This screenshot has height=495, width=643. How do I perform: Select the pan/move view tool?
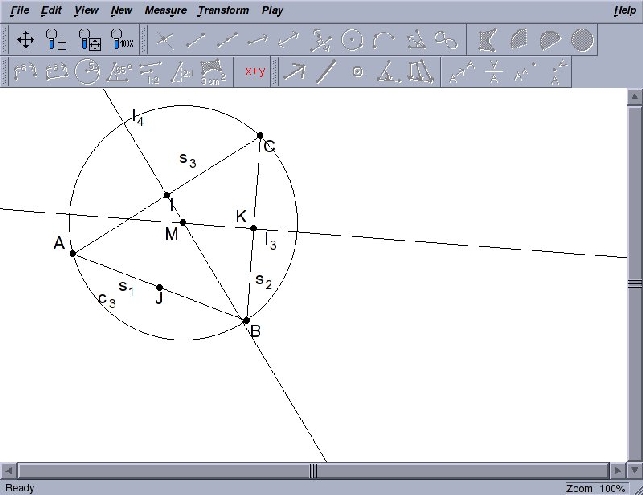(25, 40)
